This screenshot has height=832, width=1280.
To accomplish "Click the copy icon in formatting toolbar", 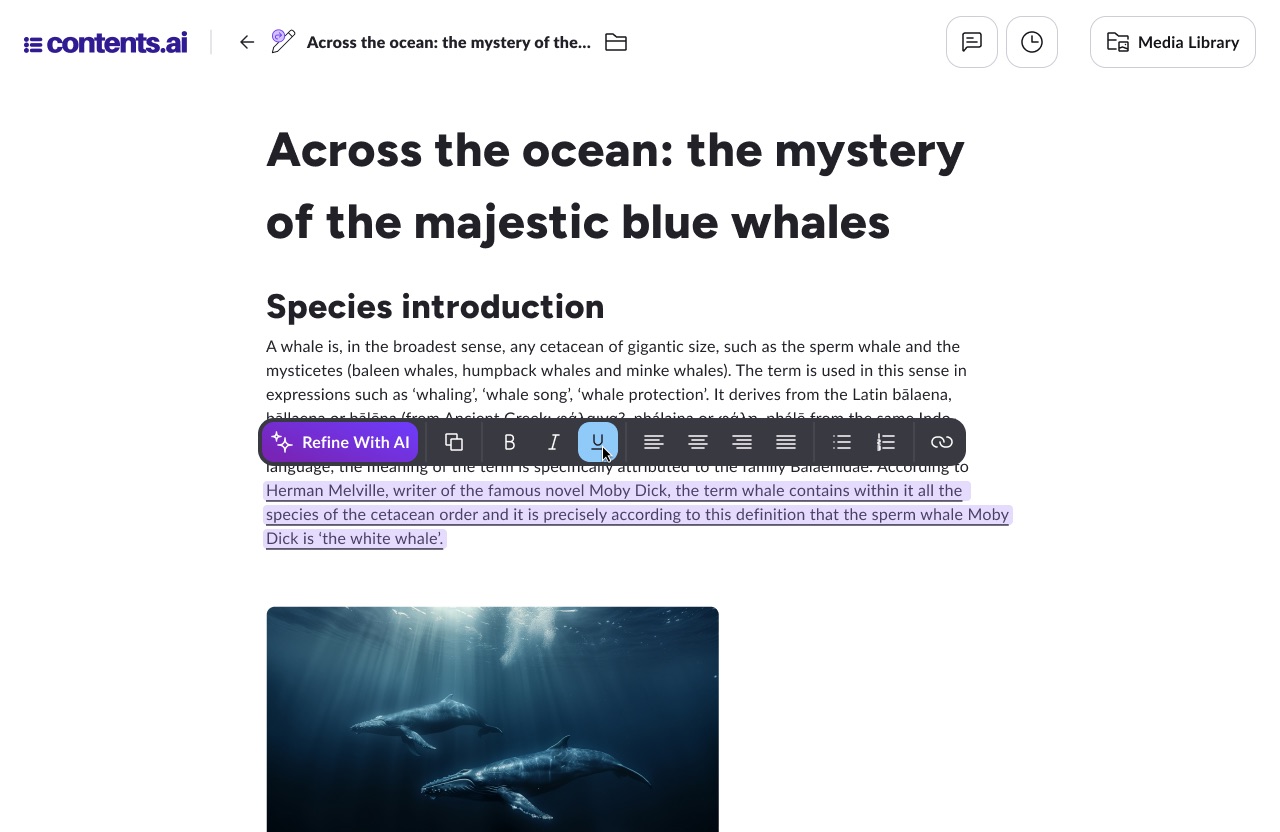I will coord(454,442).
